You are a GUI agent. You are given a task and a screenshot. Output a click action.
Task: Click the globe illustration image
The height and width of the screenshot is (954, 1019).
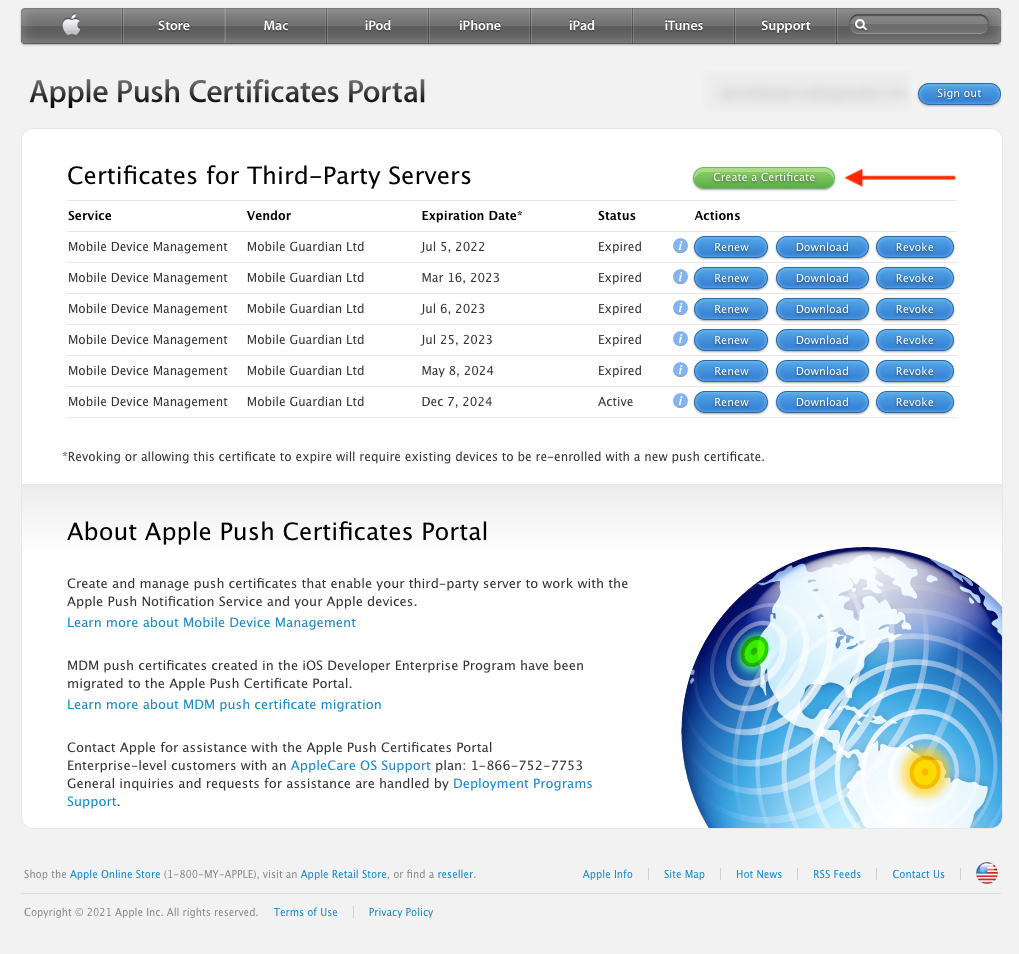[x=842, y=687]
